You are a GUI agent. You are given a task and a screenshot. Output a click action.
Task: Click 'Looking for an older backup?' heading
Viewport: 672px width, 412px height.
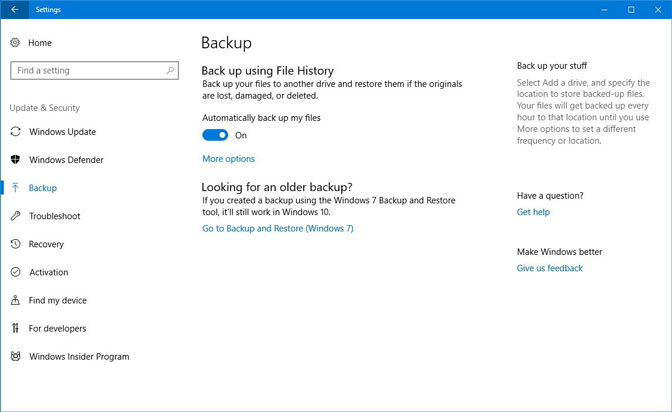tap(277, 187)
